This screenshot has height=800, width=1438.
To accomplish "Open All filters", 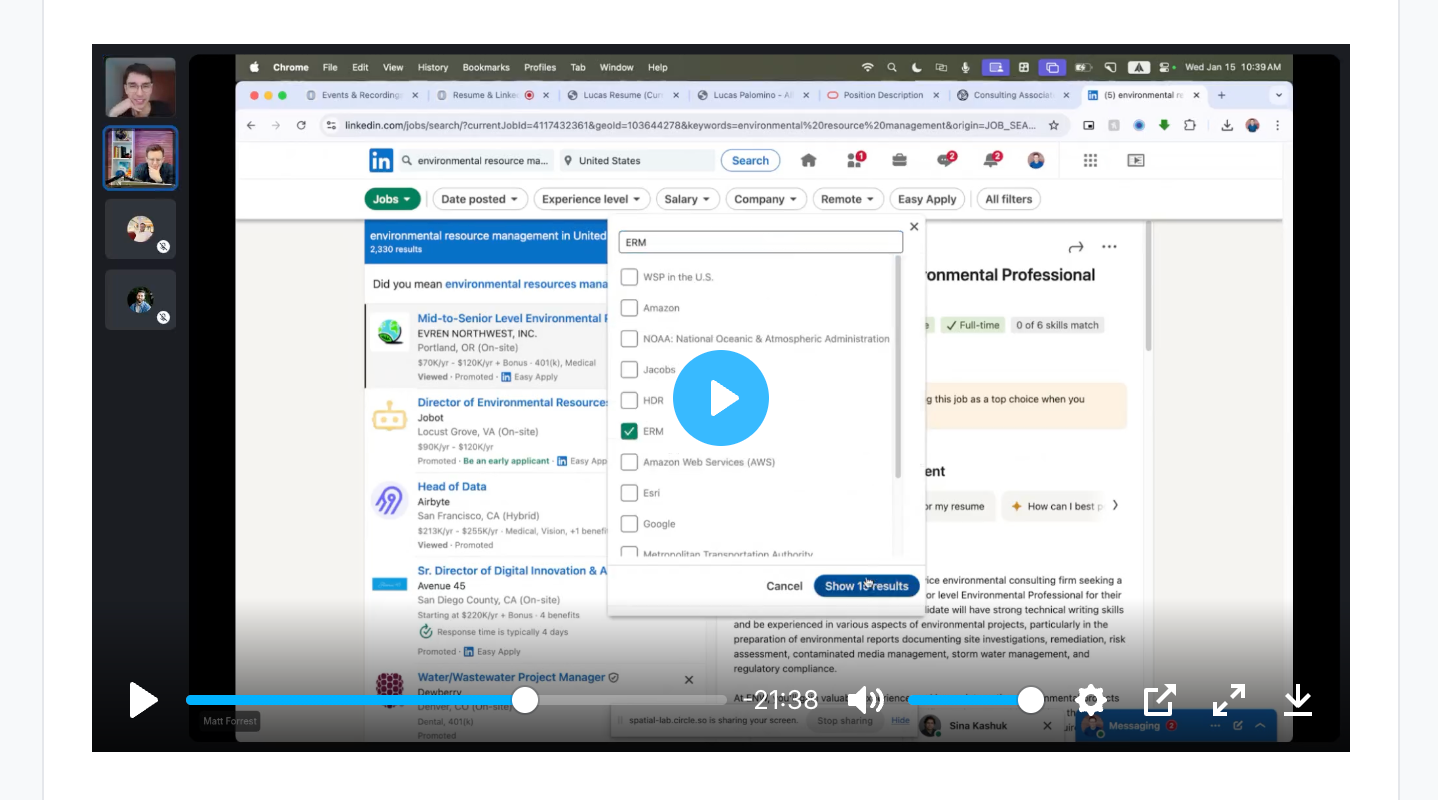I will pyautogui.click(x=1008, y=199).
